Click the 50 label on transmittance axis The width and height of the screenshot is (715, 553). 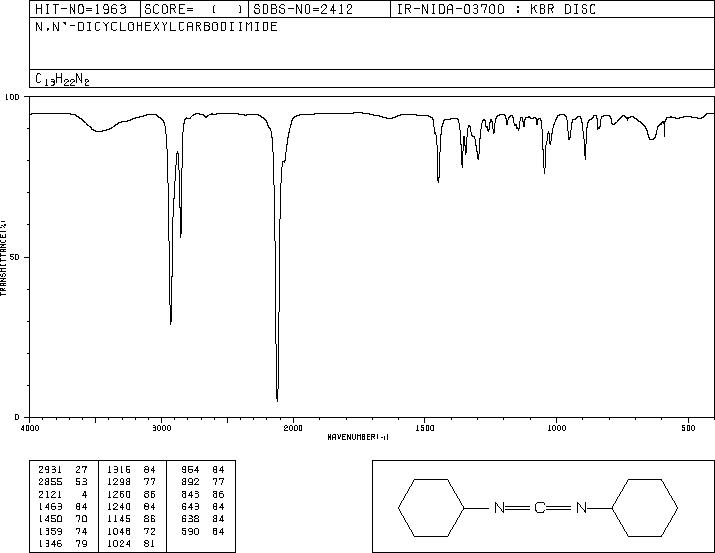[x=15, y=257]
